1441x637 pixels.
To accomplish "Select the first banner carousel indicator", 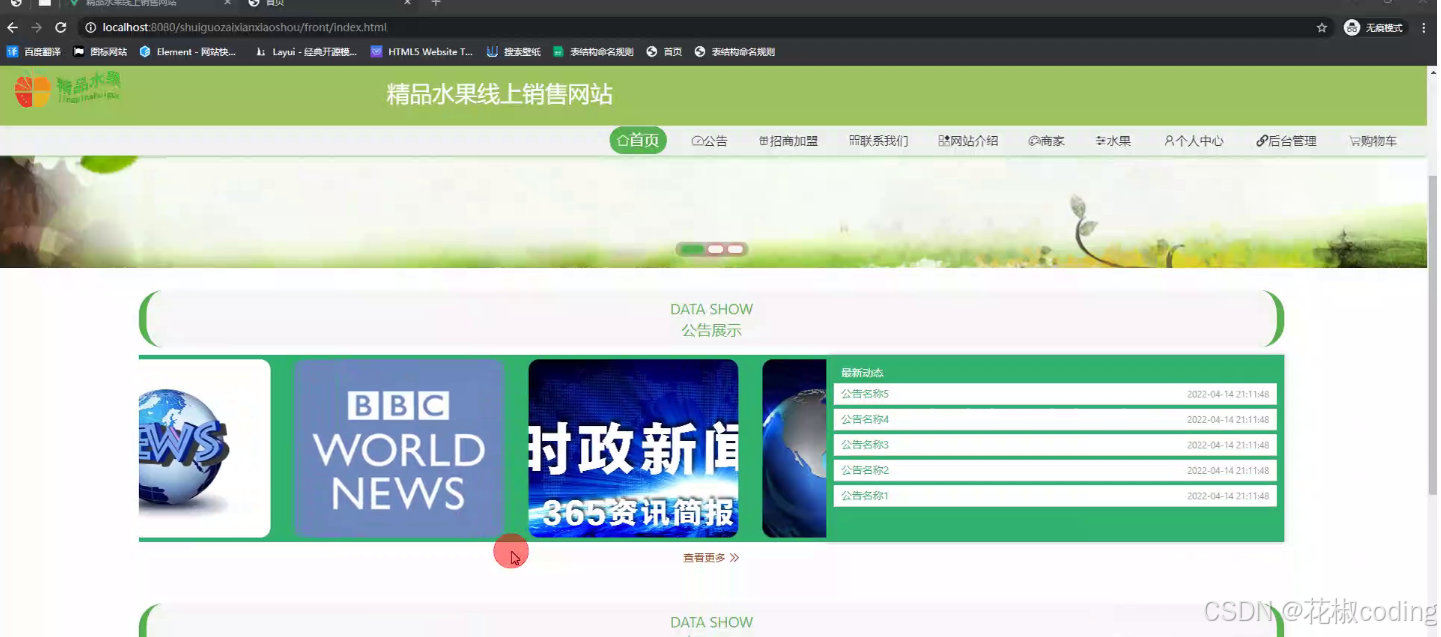I will [x=692, y=249].
